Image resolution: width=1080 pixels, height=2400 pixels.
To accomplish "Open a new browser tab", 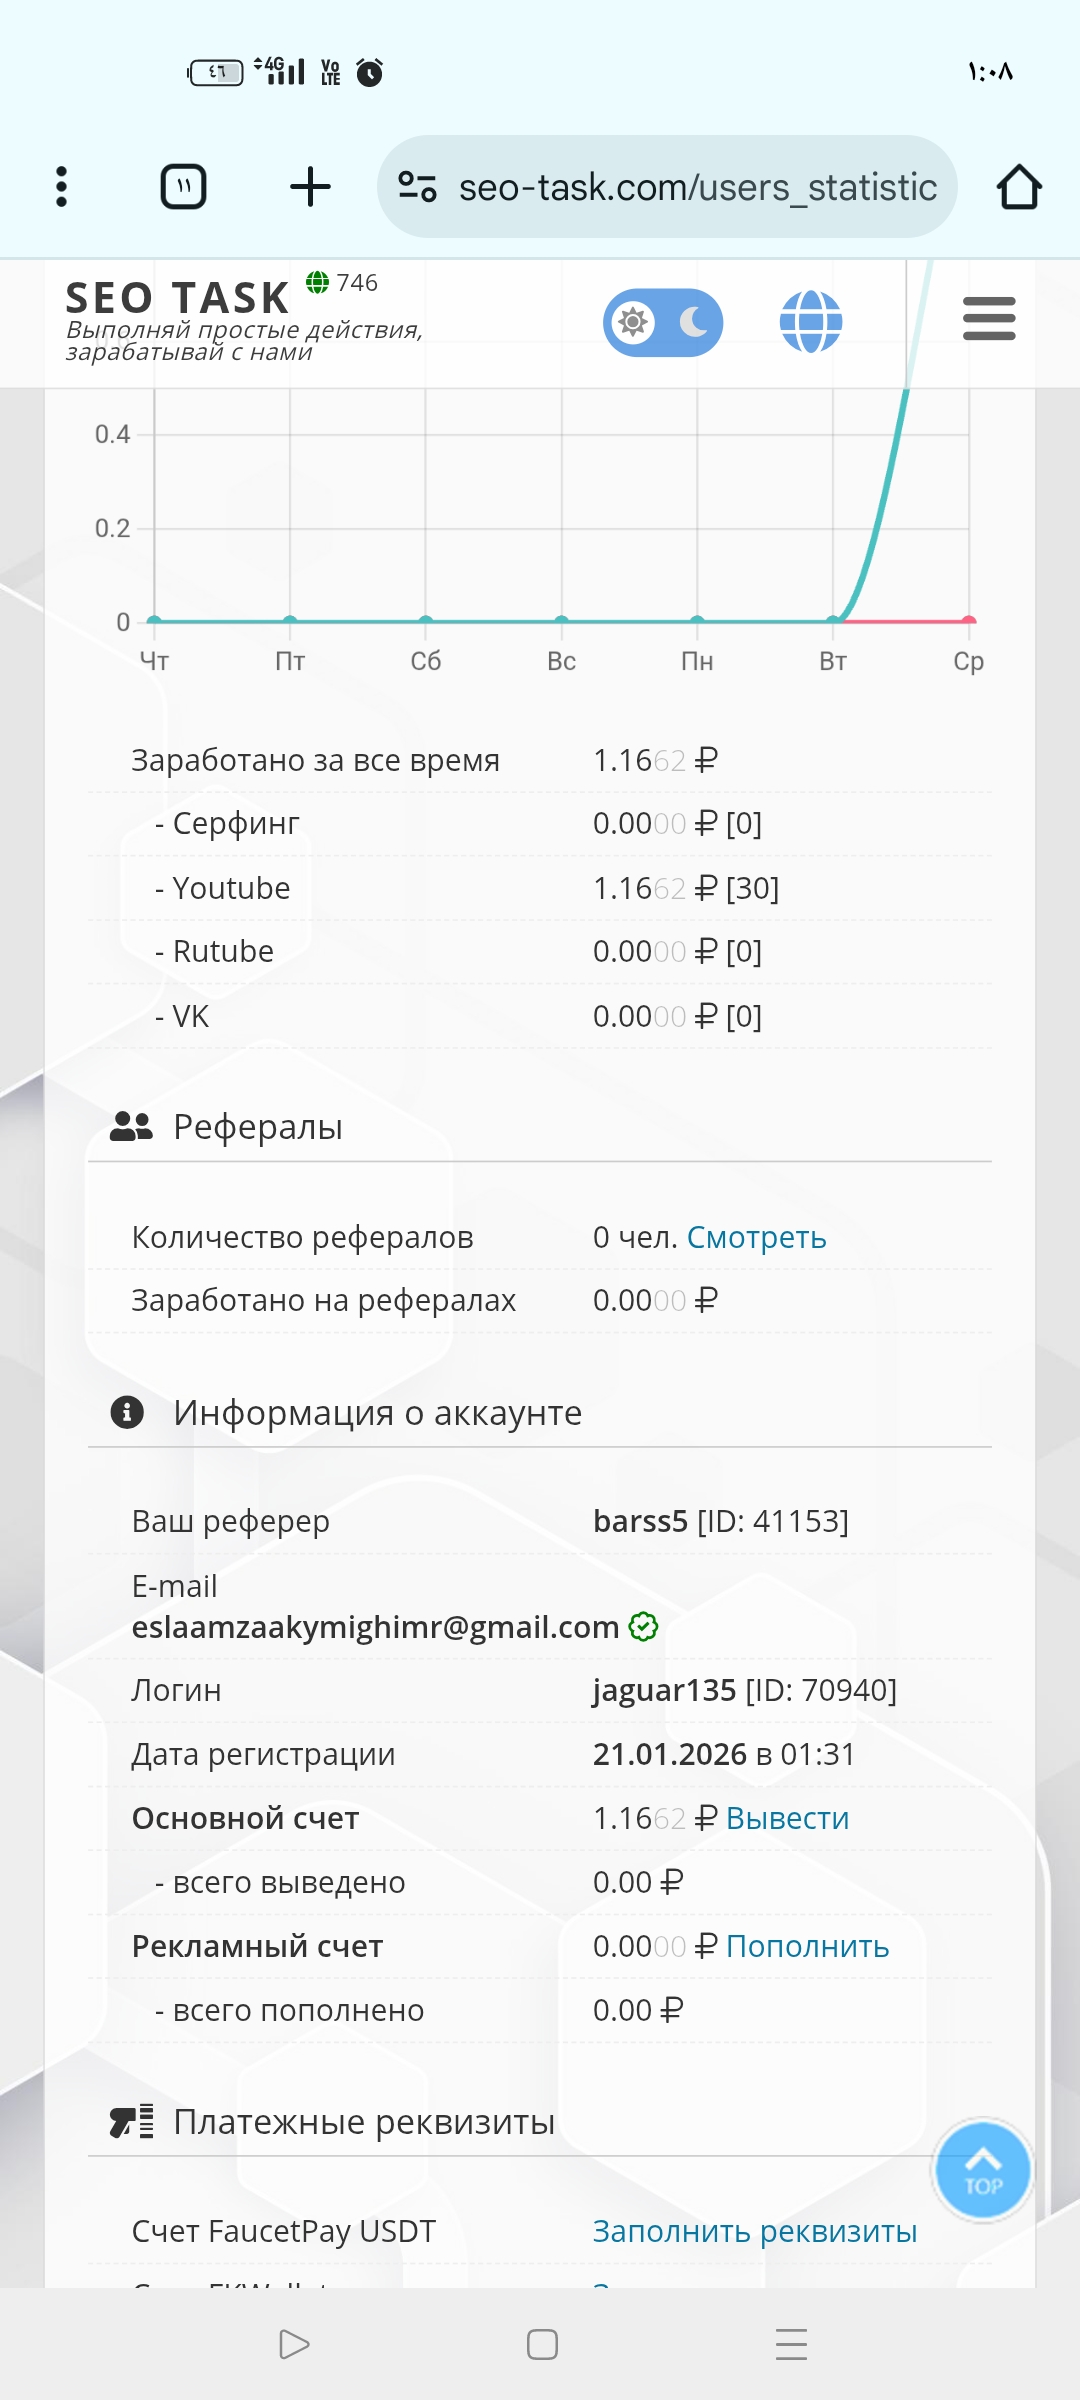I will point(310,187).
